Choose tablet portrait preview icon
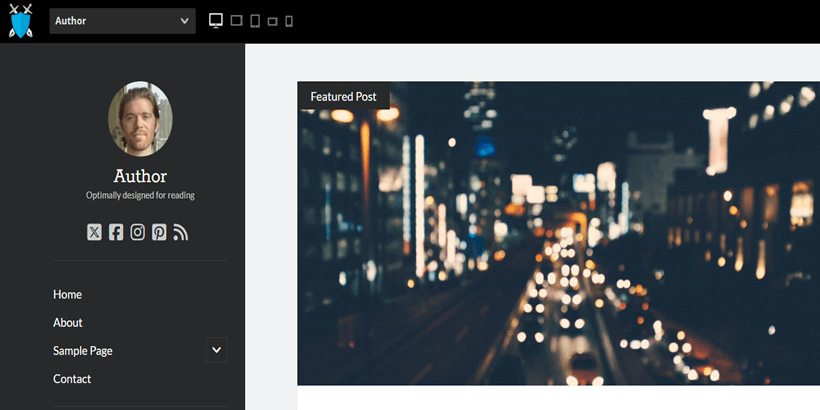The width and height of the screenshot is (820, 410). click(255, 21)
